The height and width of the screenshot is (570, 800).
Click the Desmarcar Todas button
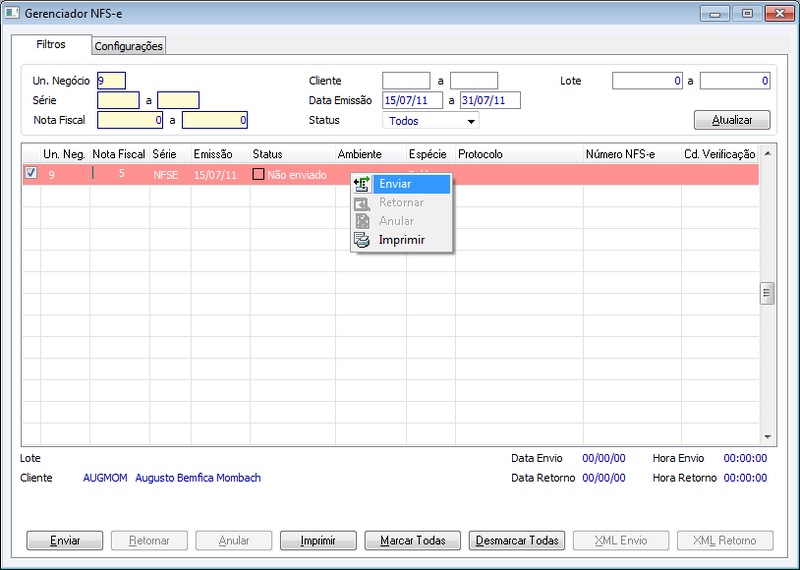(x=517, y=540)
